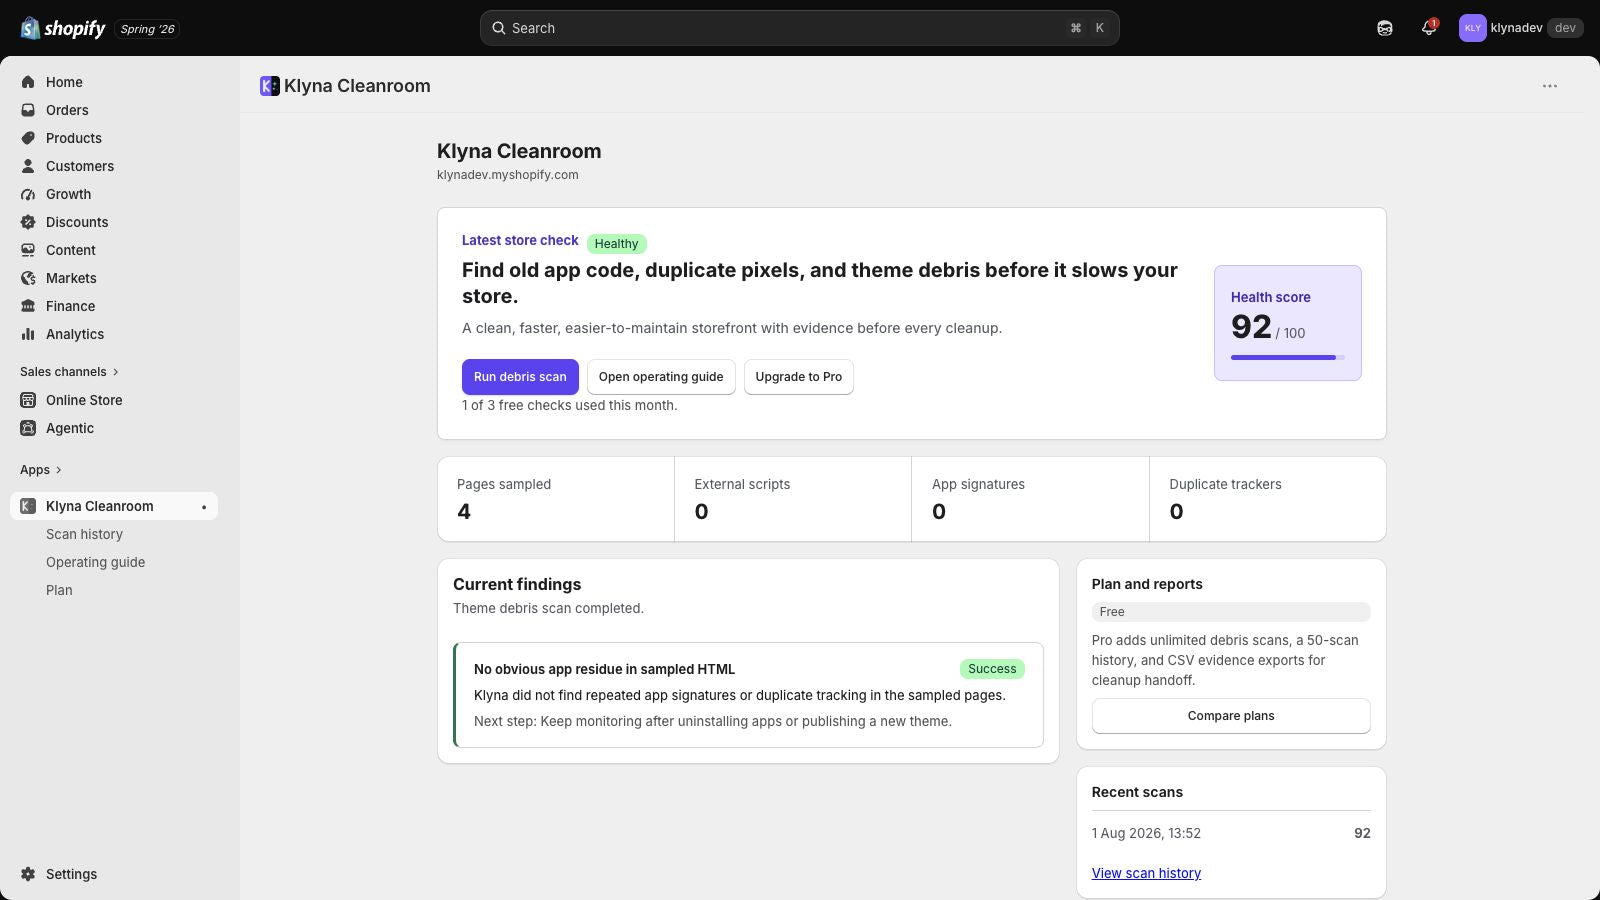
Task: Click 'No obvious app residue in sampled HTML'
Action: pos(604,669)
